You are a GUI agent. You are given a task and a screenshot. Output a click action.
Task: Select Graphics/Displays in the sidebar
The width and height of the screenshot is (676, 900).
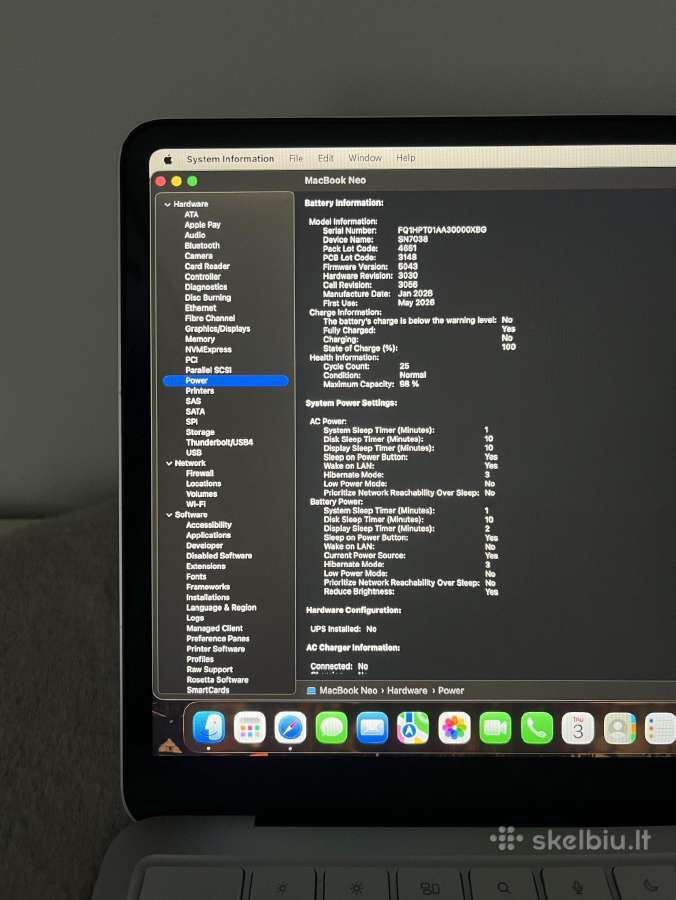coord(217,329)
